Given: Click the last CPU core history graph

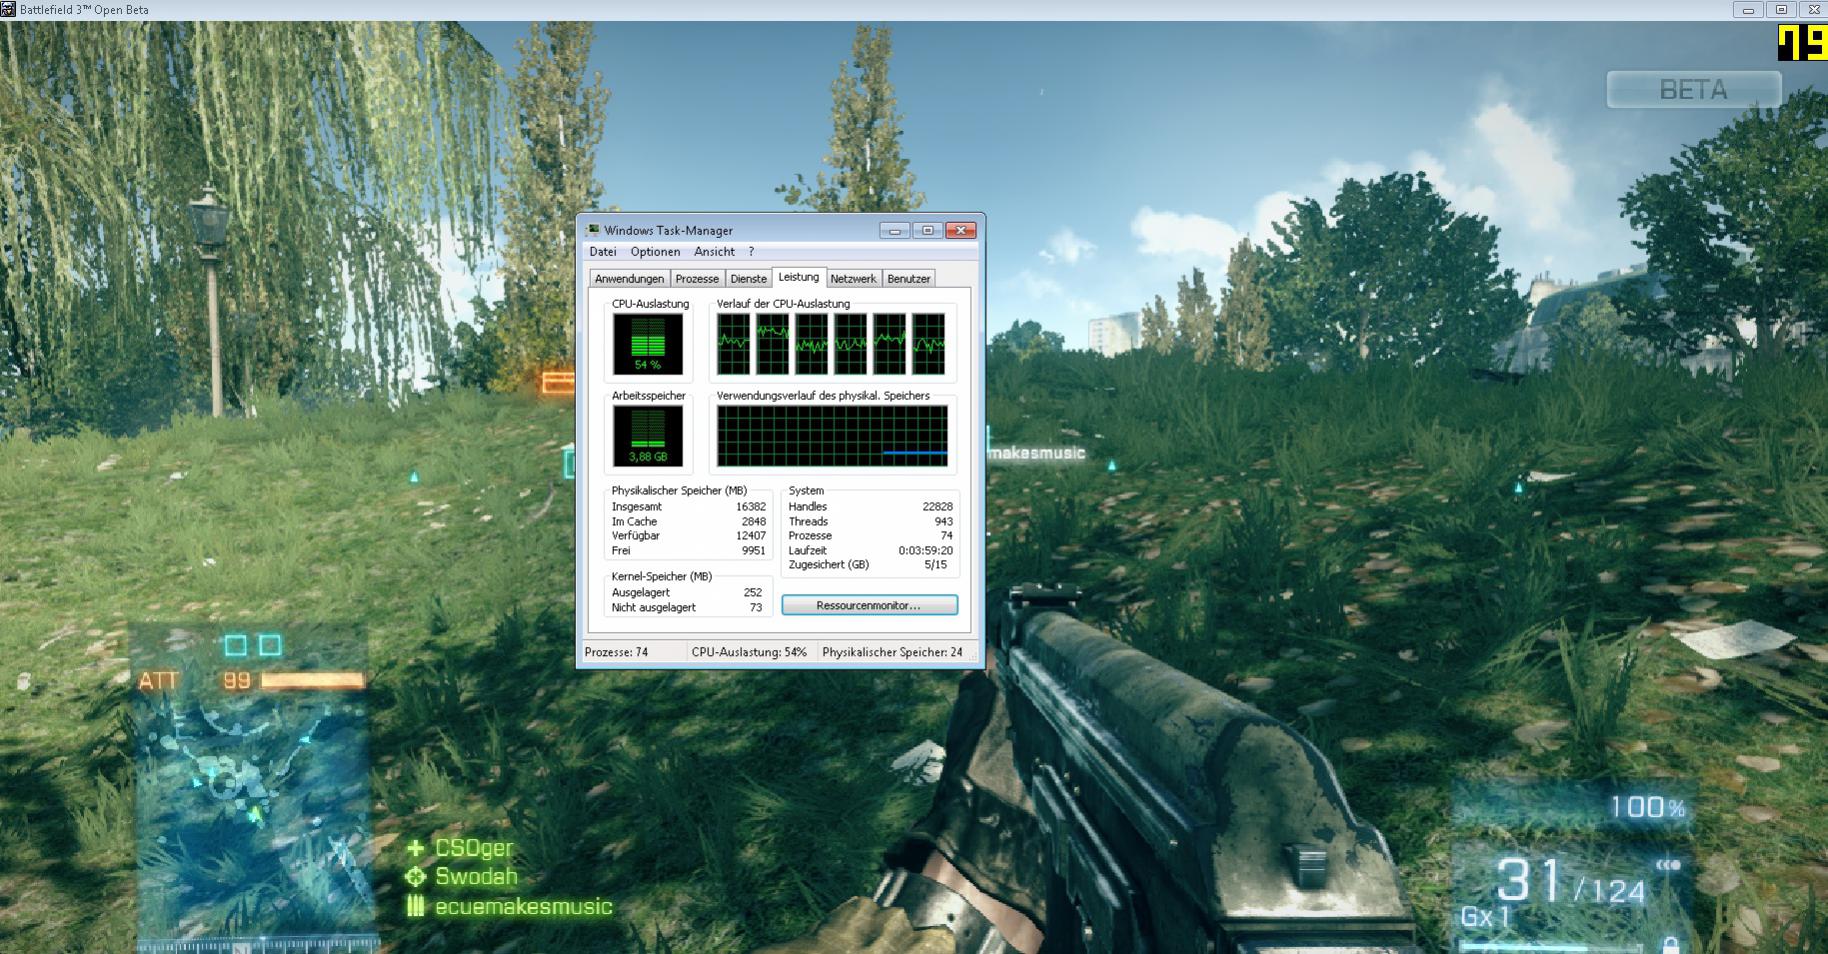Looking at the screenshot, I should click(928, 344).
